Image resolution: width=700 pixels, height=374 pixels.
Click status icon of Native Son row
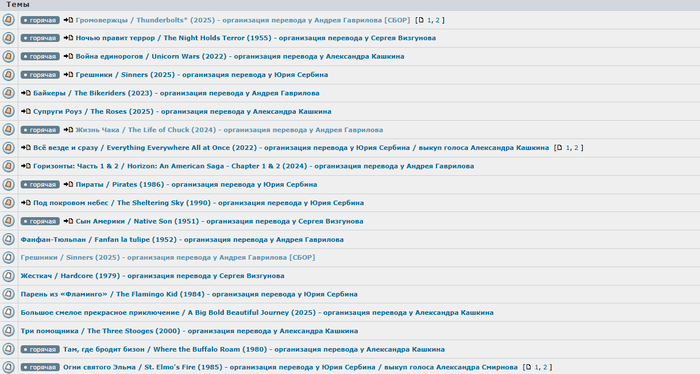[x=8, y=221]
